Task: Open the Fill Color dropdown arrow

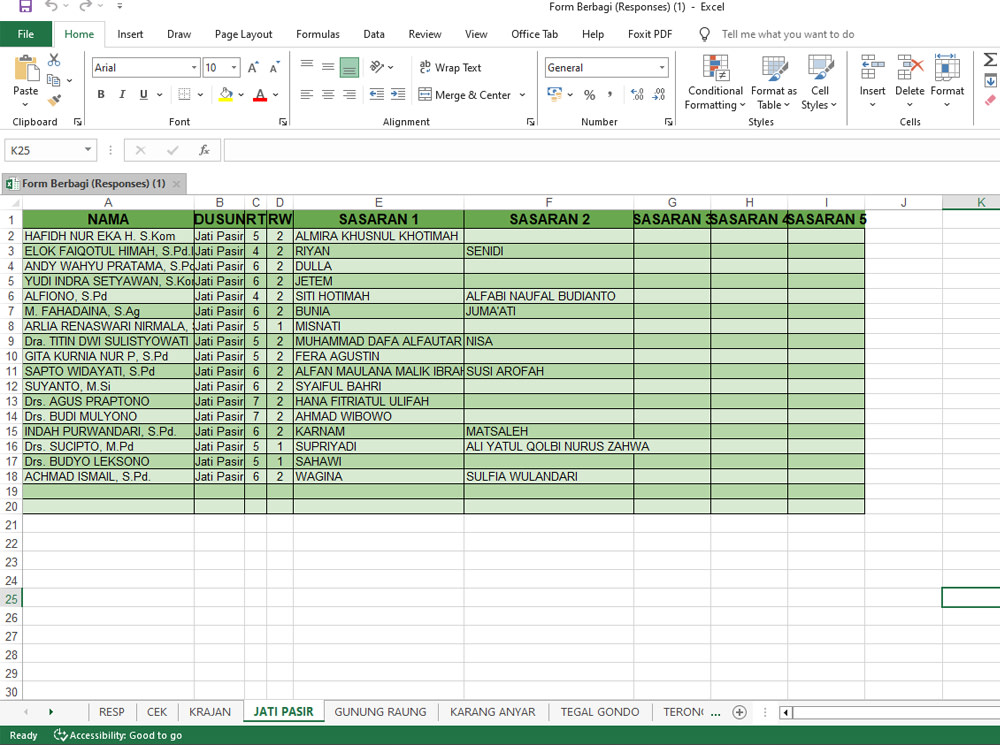Action: point(241,95)
